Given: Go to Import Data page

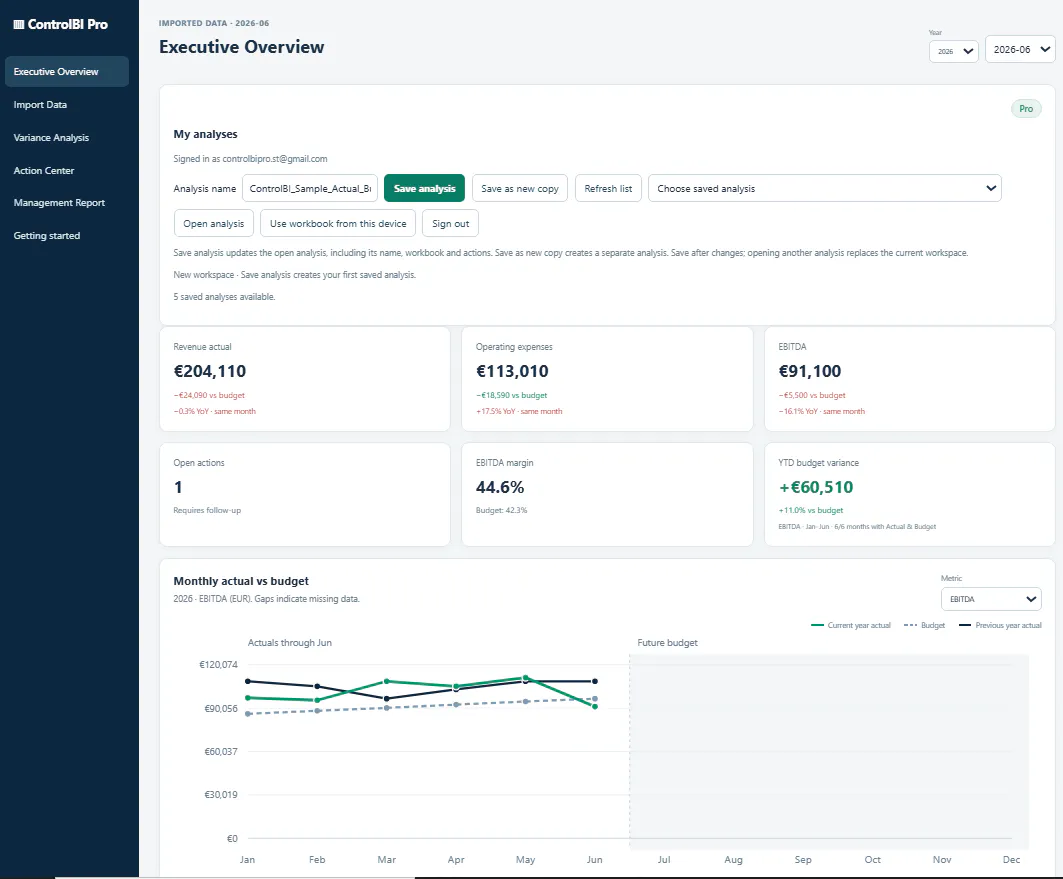Looking at the screenshot, I should (x=40, y=105).
